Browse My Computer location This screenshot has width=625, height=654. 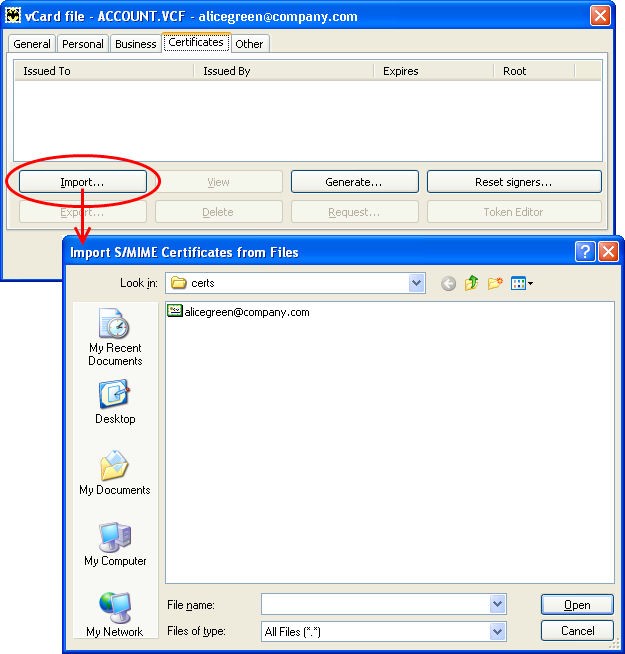115,544
